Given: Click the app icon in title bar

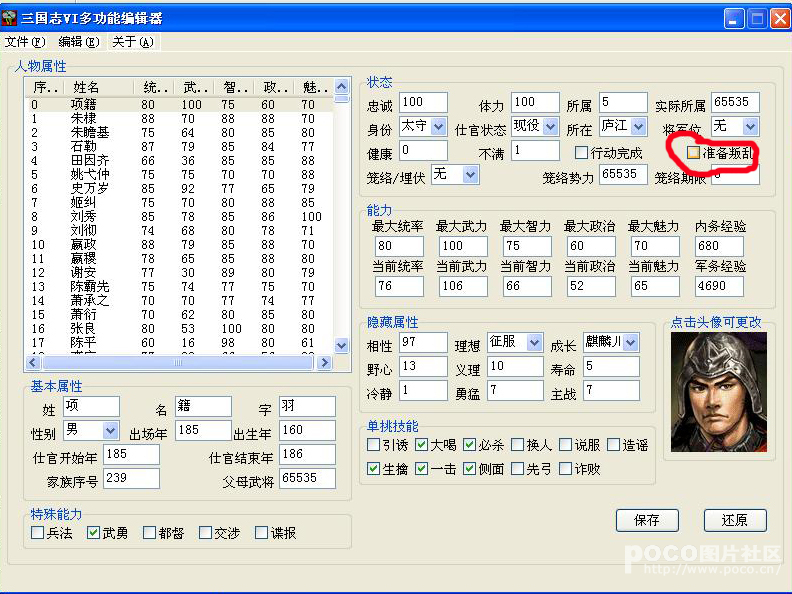Looking at the screenshot, I should coord(9,19).
